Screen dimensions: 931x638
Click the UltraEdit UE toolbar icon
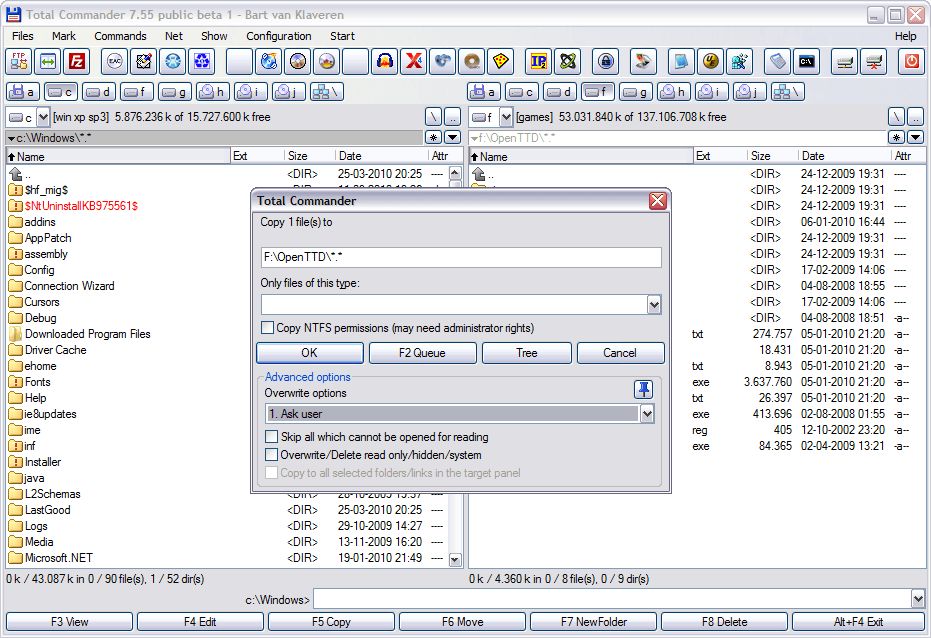click(710, 61)
